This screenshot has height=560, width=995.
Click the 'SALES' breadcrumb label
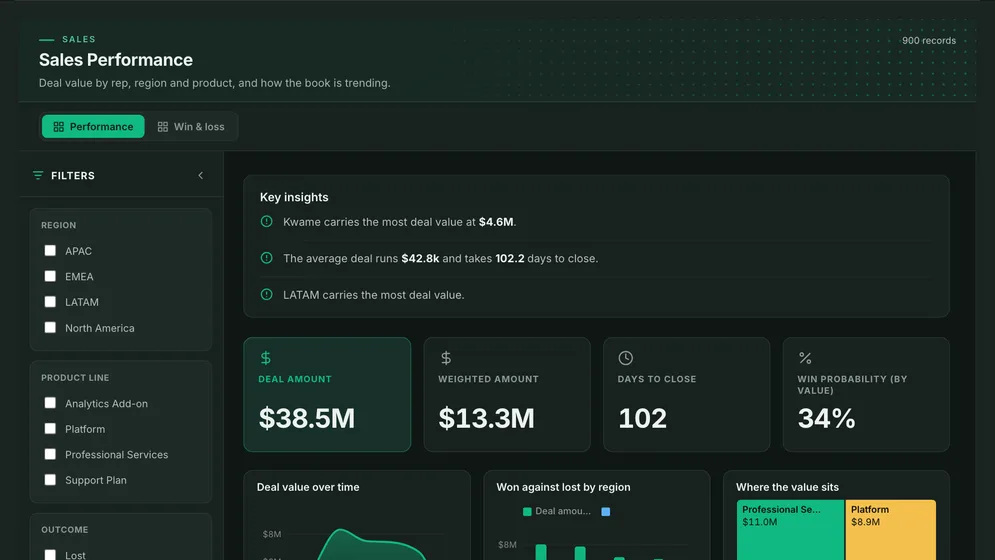coord(79,39)
